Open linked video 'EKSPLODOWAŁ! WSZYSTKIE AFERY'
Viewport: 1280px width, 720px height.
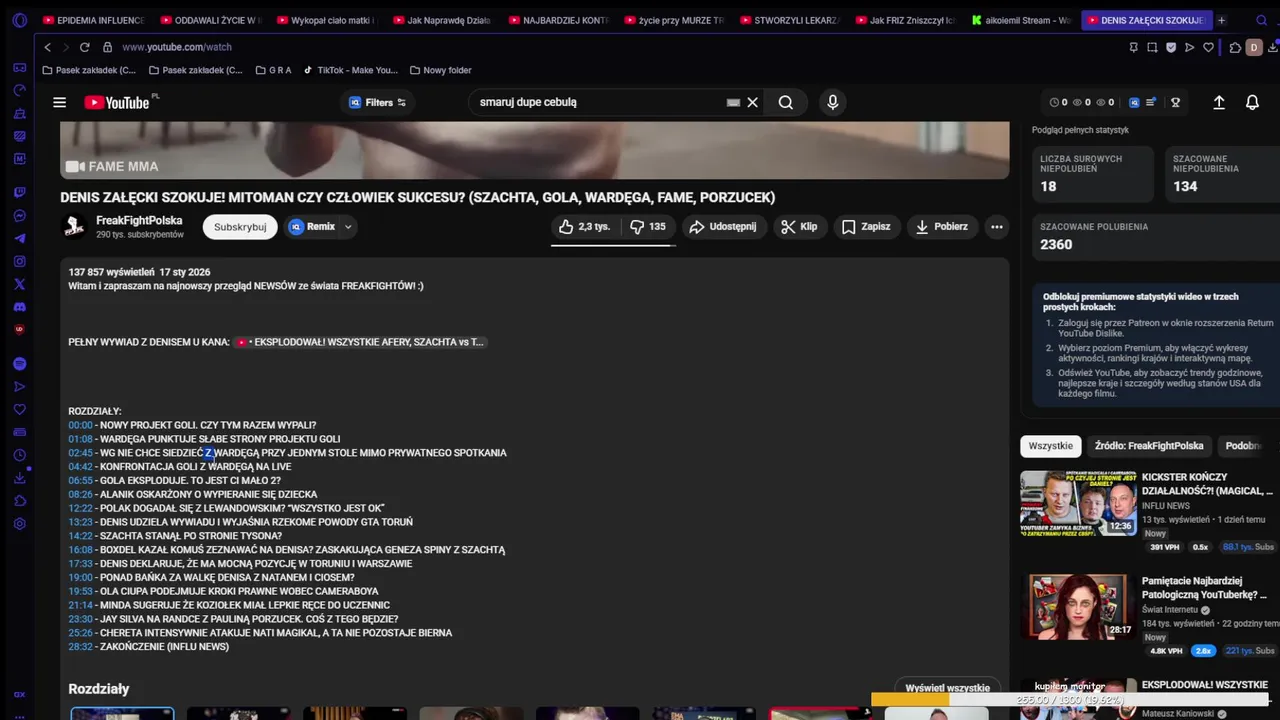[x=360, y=342]
